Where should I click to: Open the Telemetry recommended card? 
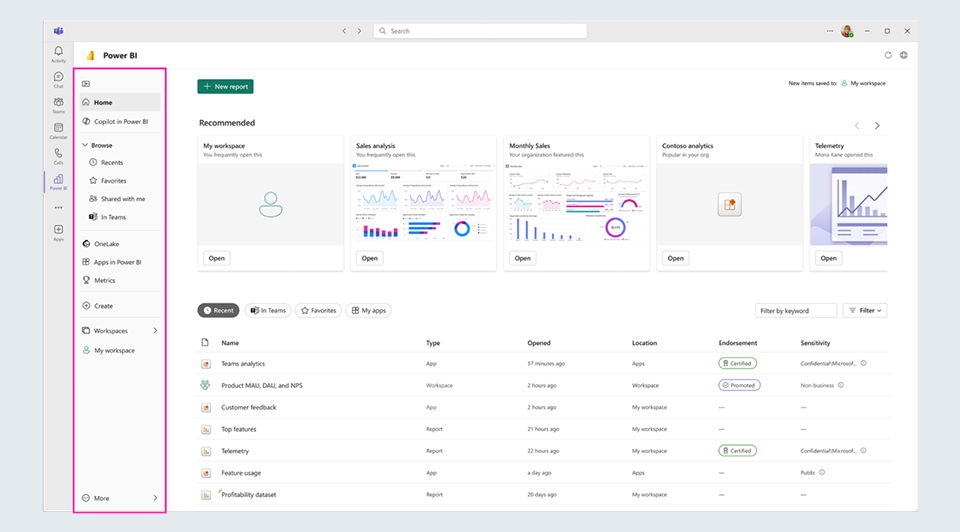[828, 258]
